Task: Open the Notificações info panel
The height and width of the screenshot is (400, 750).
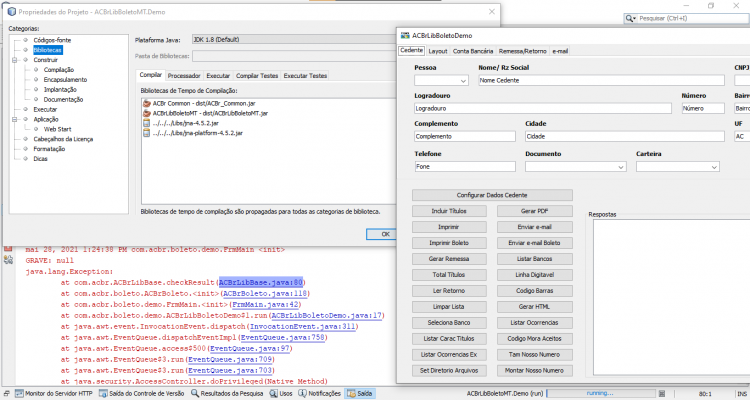Action: [319, 393]
